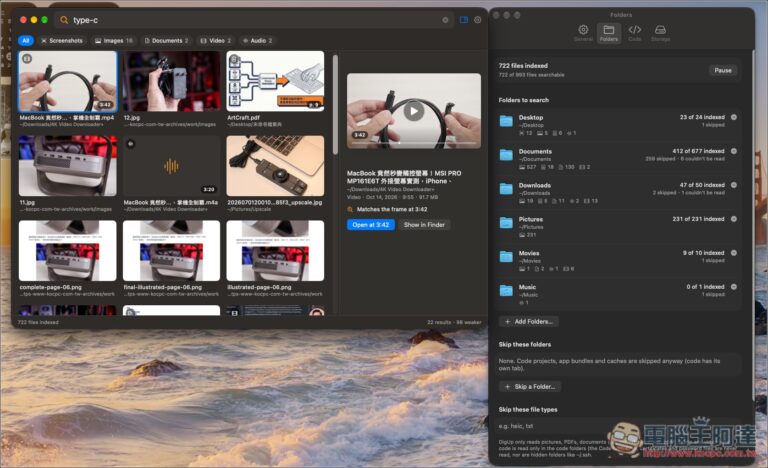768x468 pixels.
Task: Select the MacBook .mp4 video thumbnail
Action: pos(68,81)
